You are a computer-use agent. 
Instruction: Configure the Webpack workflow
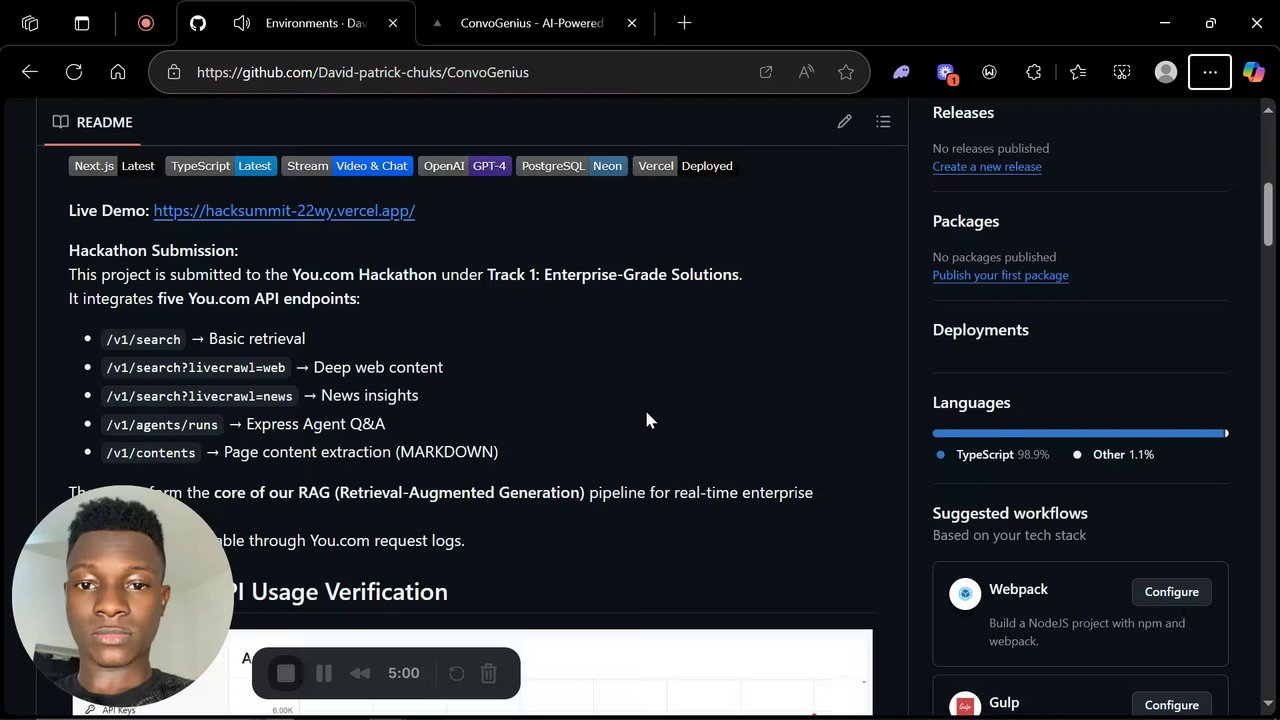point(1171,592)
